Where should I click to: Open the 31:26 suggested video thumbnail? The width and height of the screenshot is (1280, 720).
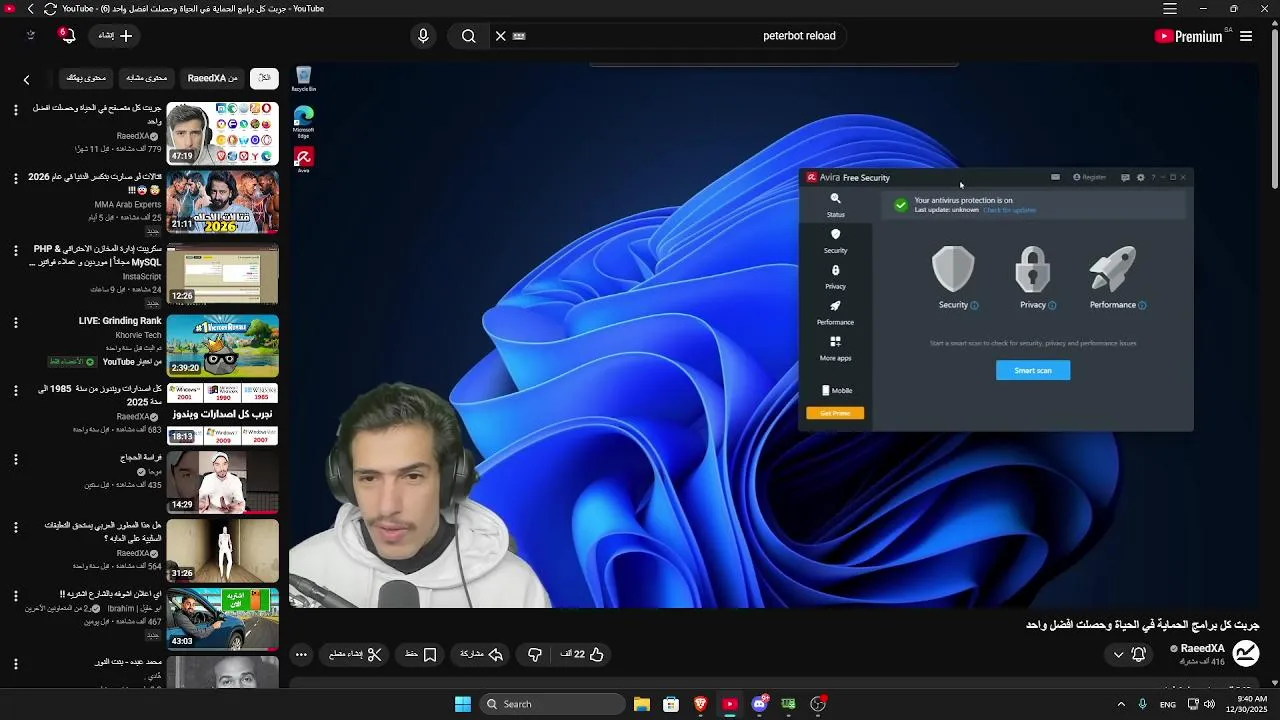222,551
